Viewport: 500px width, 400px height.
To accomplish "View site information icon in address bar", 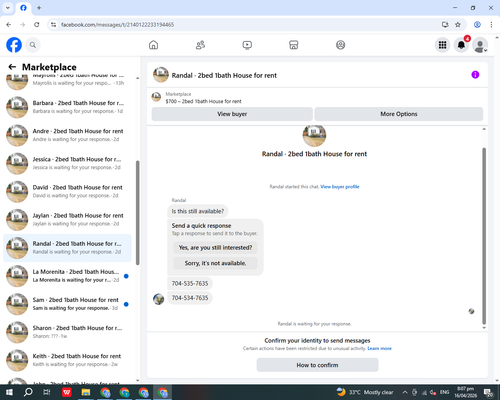I will point(53,25).
